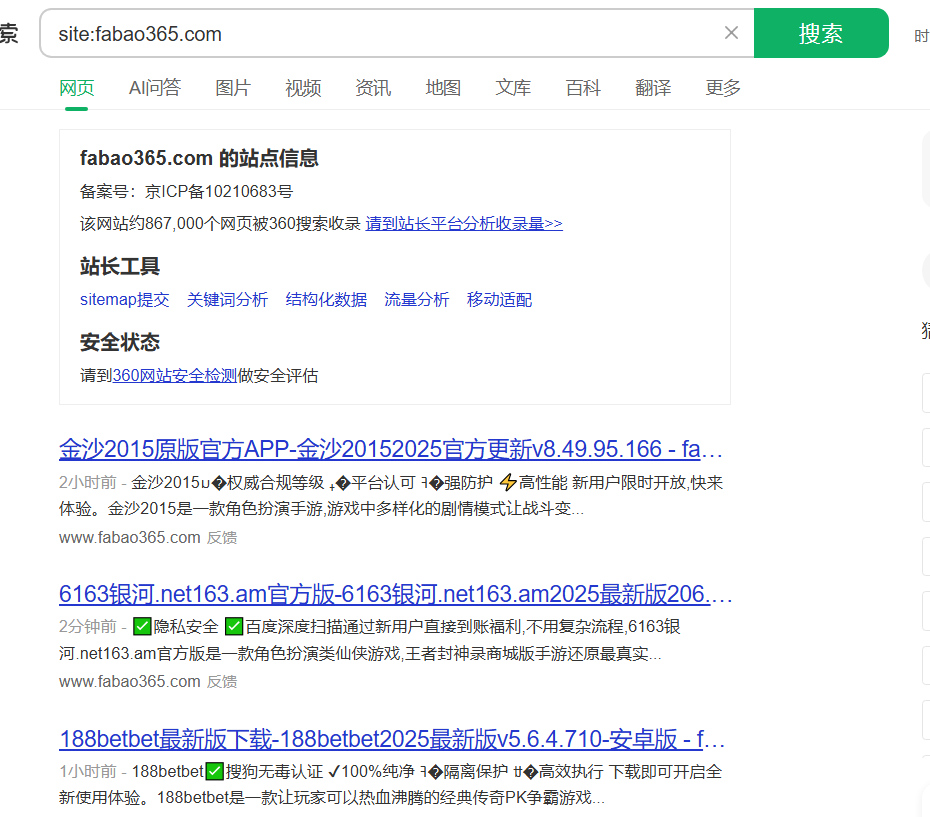
Task: Open the 地图 tab
Action: click(x=443, y=88)
